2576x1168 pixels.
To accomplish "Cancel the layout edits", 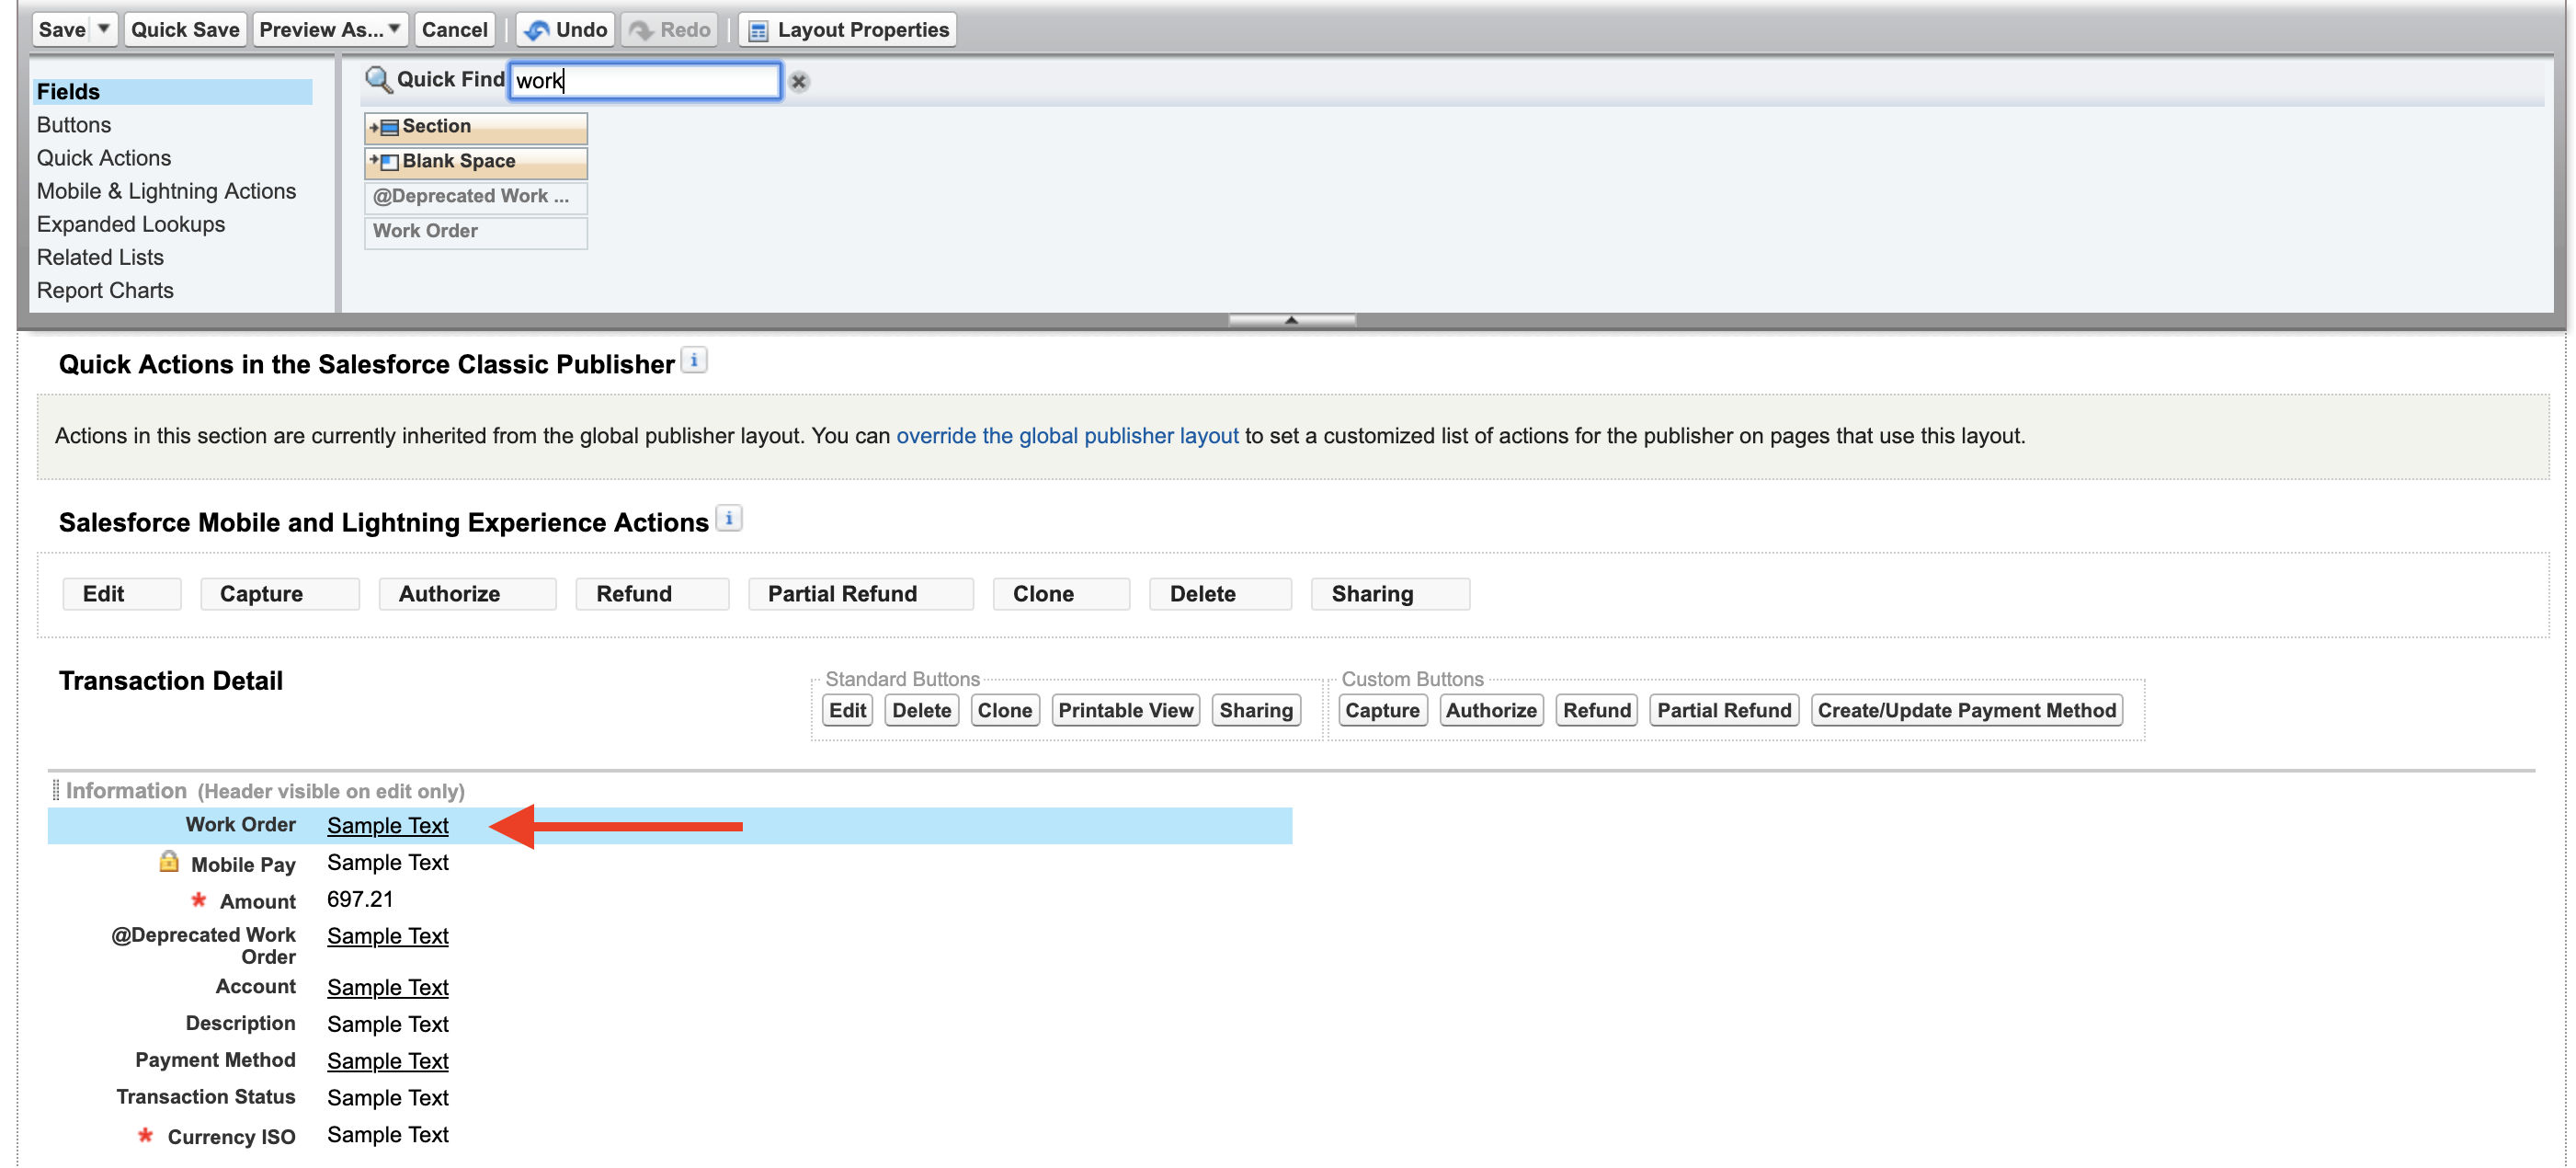I will click(x=455, y=30).
